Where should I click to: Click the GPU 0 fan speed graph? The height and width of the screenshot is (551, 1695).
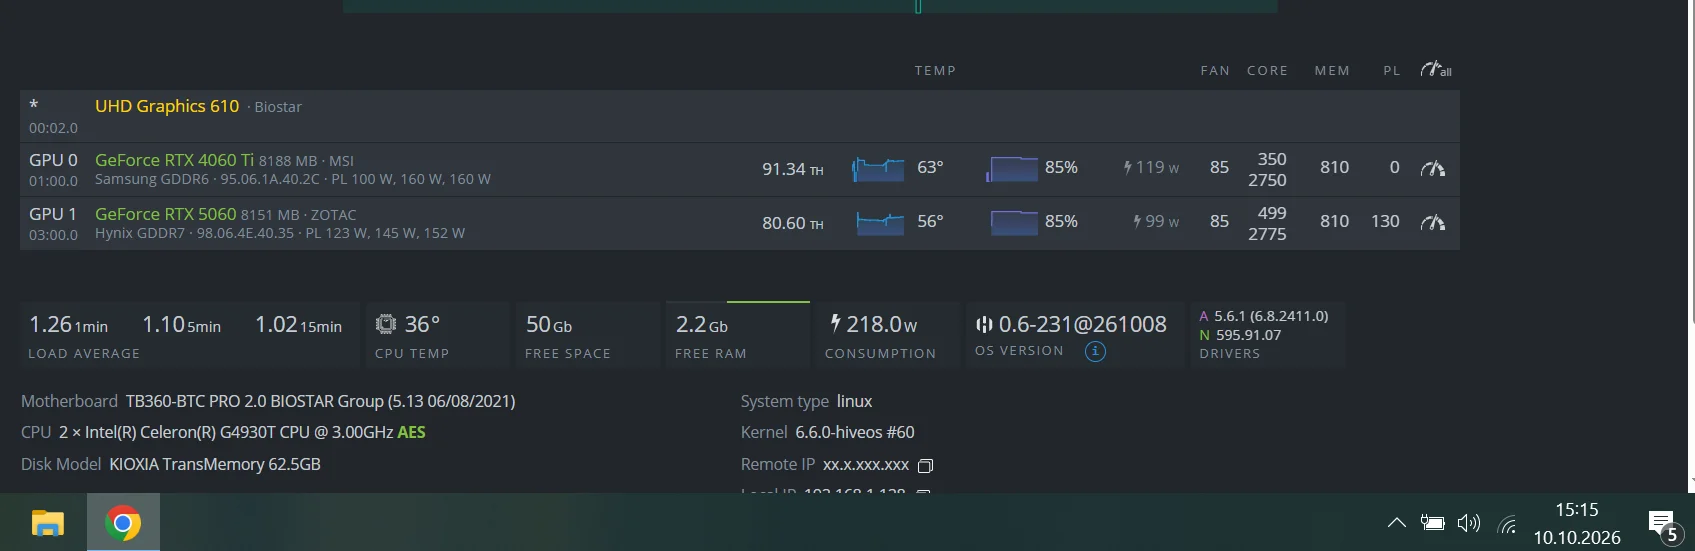point(1012,169)
